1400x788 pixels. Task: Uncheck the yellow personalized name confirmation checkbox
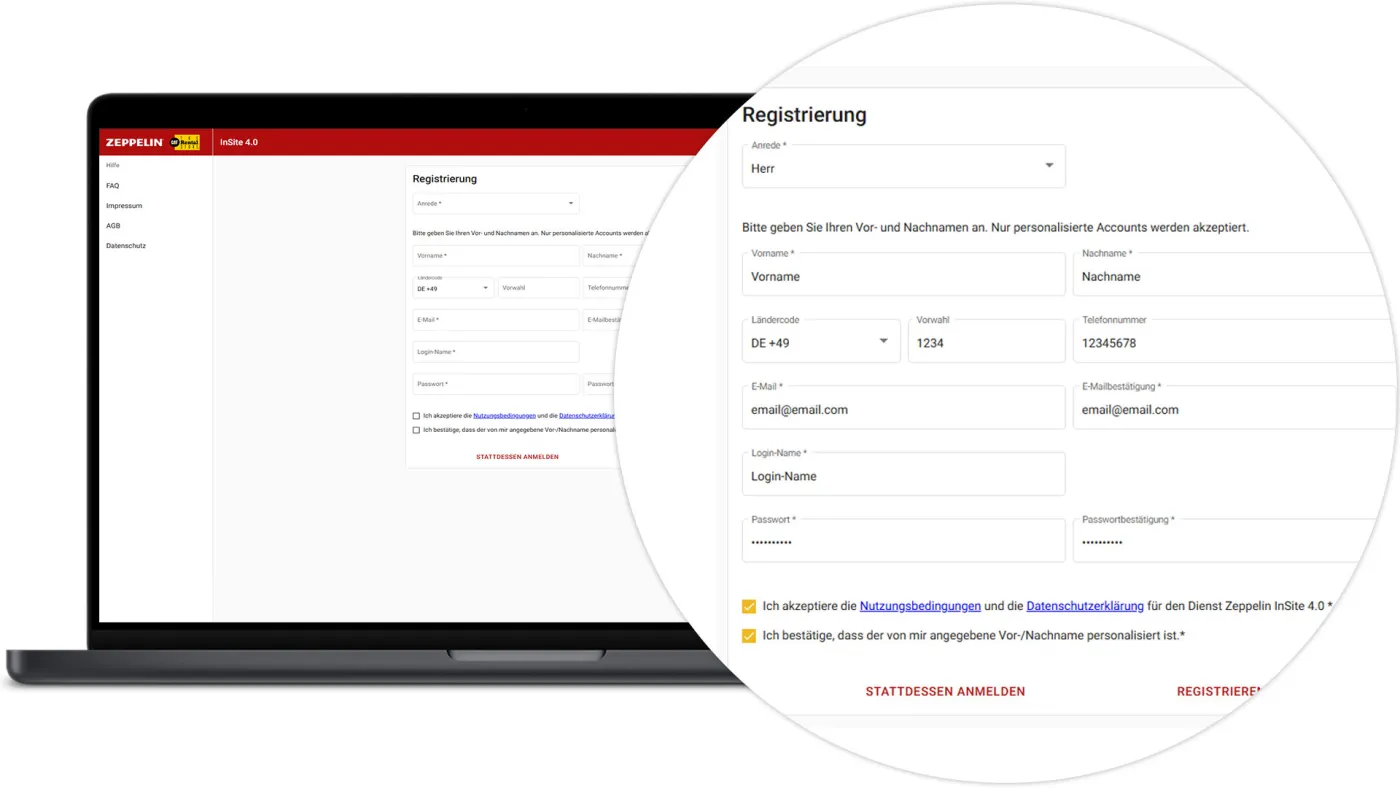[749, 636]
